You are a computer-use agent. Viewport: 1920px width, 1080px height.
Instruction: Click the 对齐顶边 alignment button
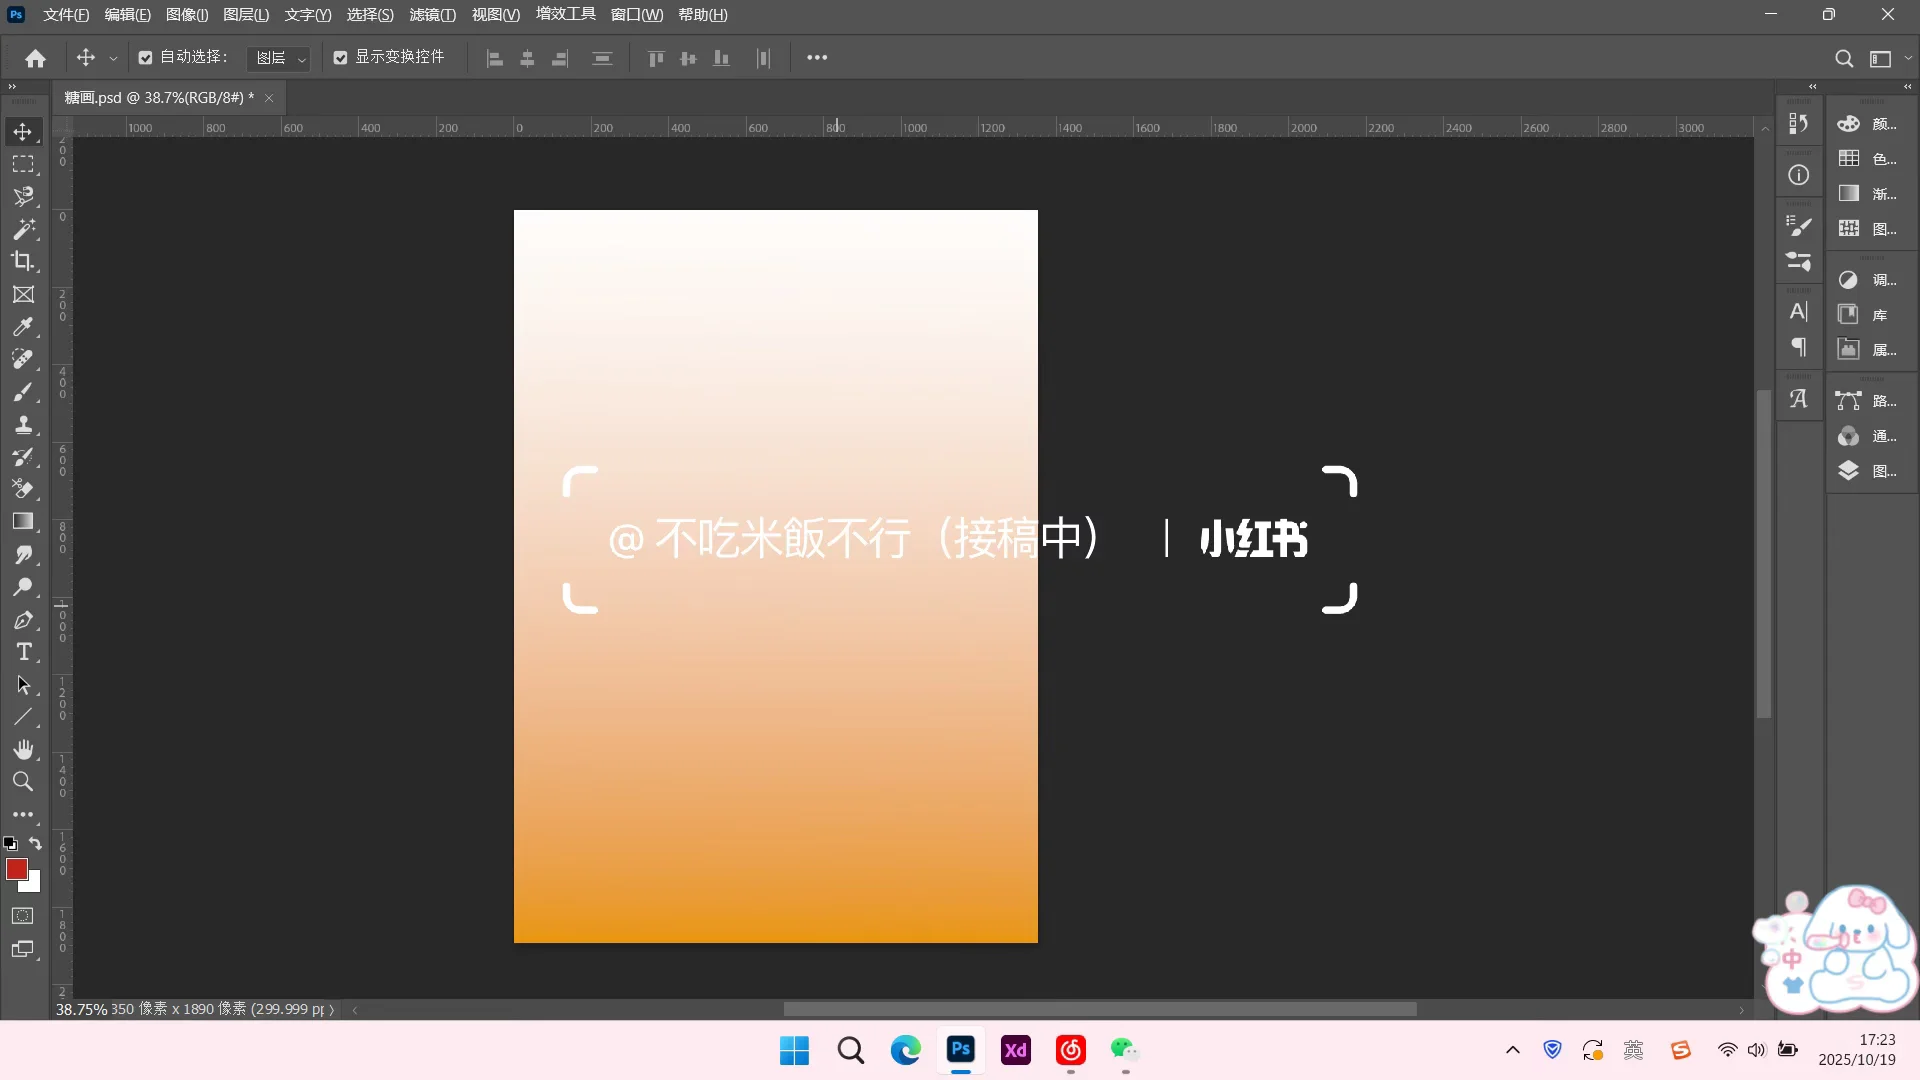pyautogui.click(x=657, y=58)
